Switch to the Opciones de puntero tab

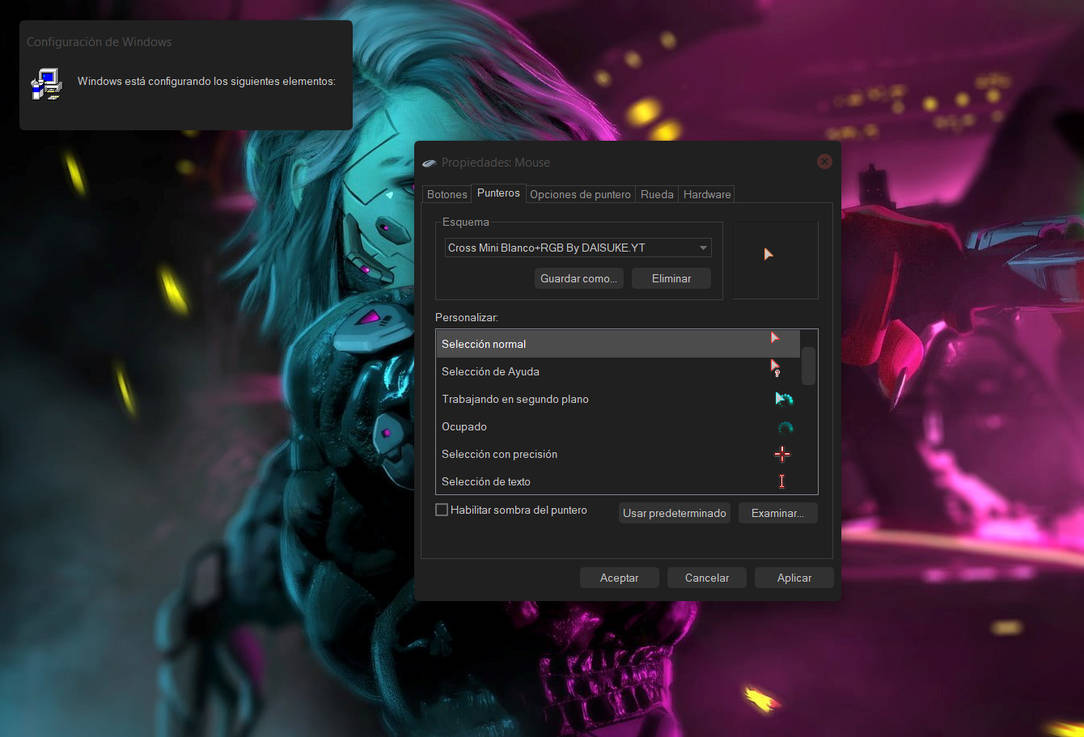[580, 194]
